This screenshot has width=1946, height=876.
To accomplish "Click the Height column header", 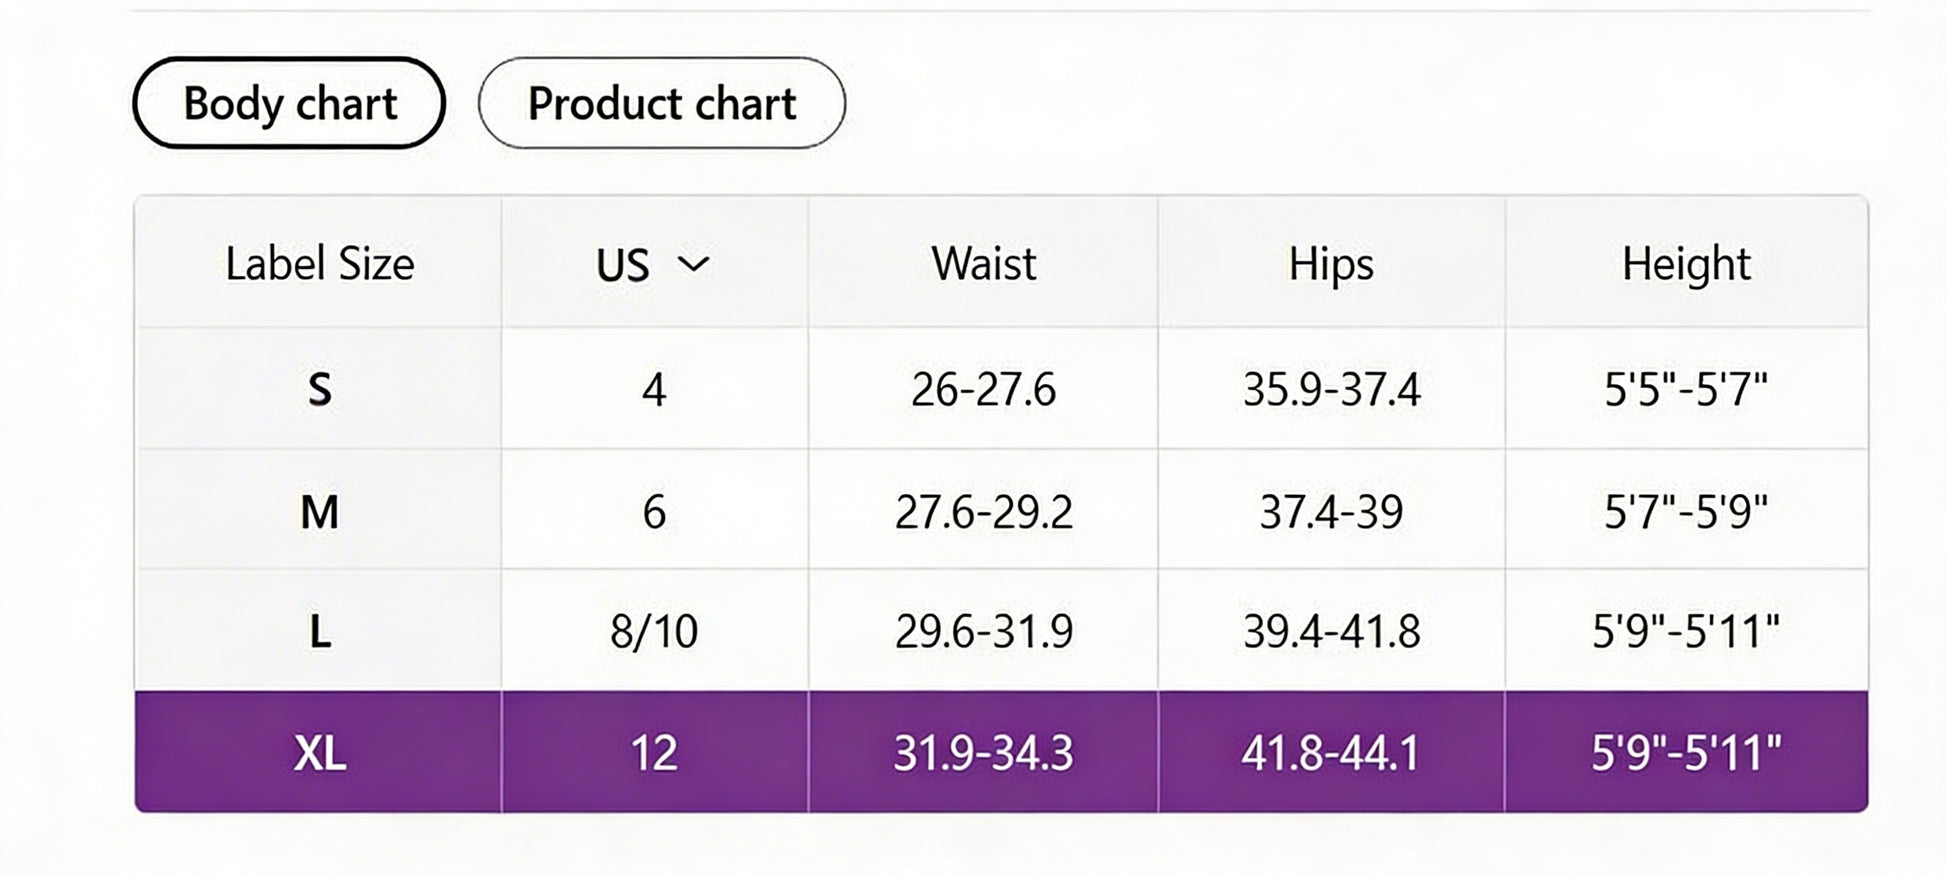I will tap(1686, 264).
